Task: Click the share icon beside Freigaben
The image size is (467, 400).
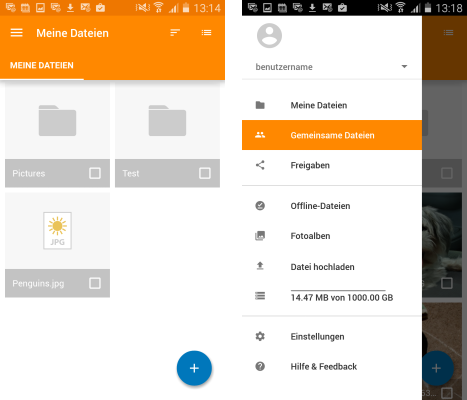Action: coord(260,165)
